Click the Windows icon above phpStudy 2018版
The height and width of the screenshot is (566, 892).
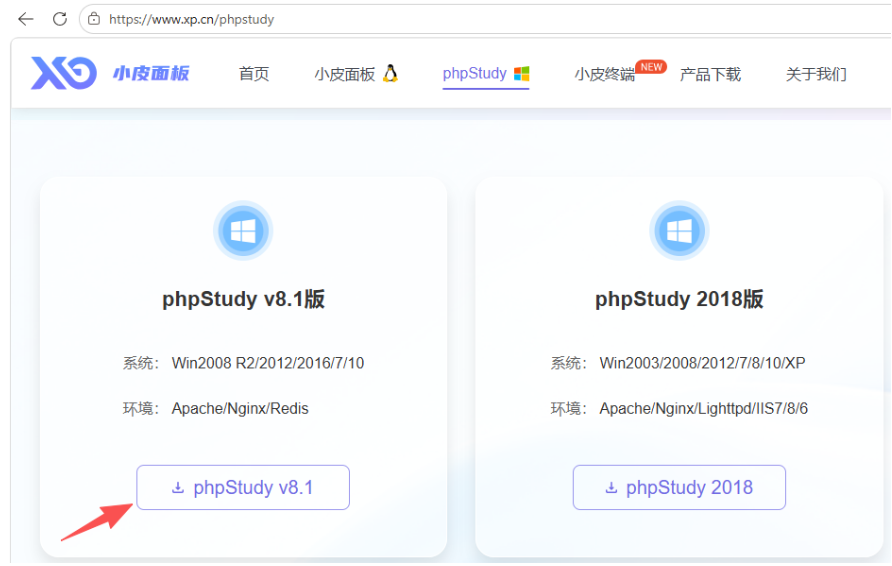[x=679, y=231]
